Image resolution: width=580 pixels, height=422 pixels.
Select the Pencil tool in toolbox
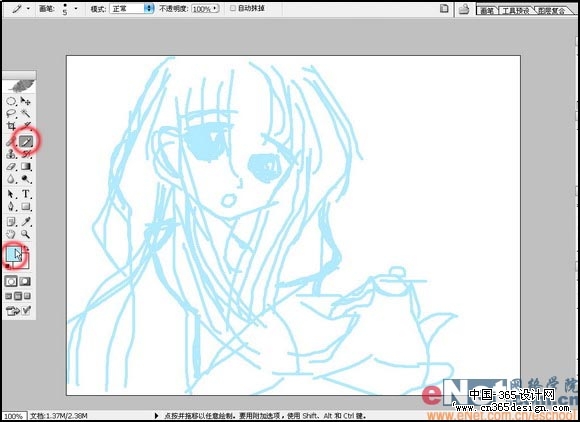[26, 141]
